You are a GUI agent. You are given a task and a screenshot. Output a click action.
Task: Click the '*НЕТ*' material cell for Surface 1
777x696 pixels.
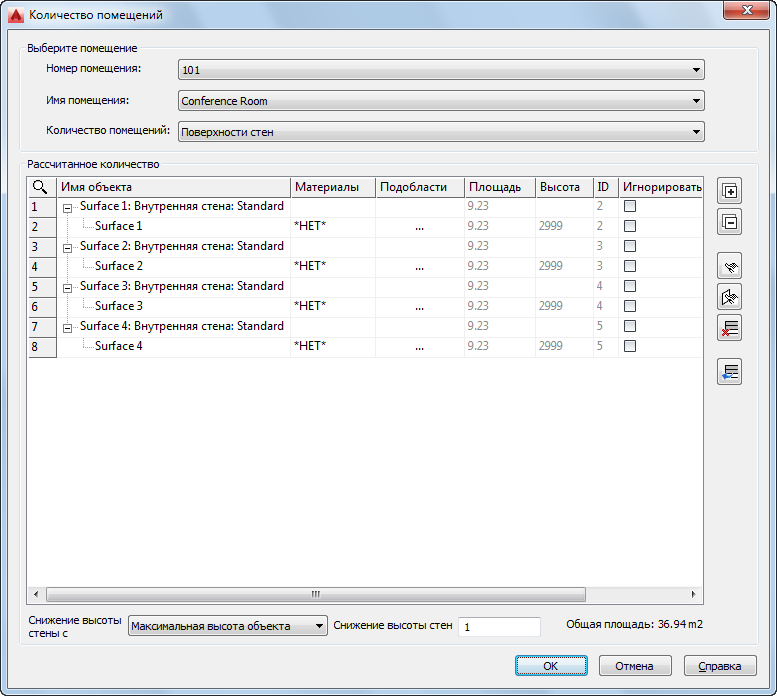coord(333,226)
